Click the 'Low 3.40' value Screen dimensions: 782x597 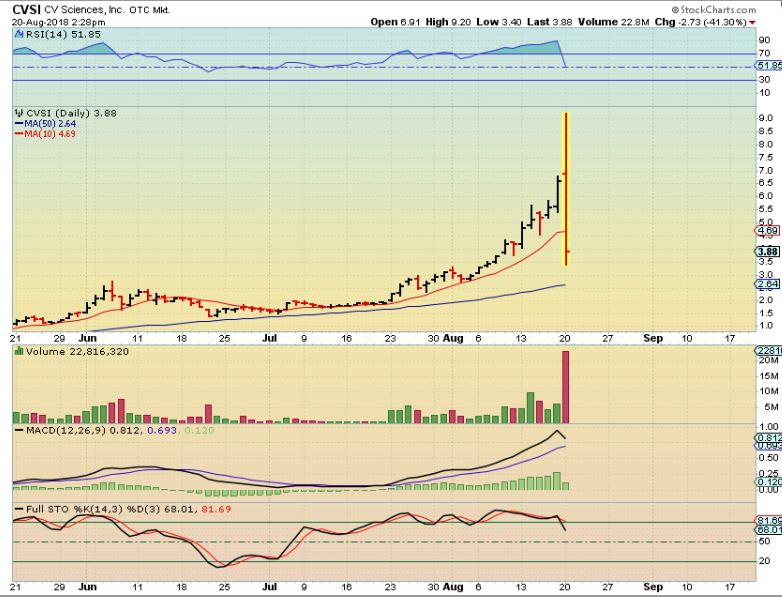point(499,22)
